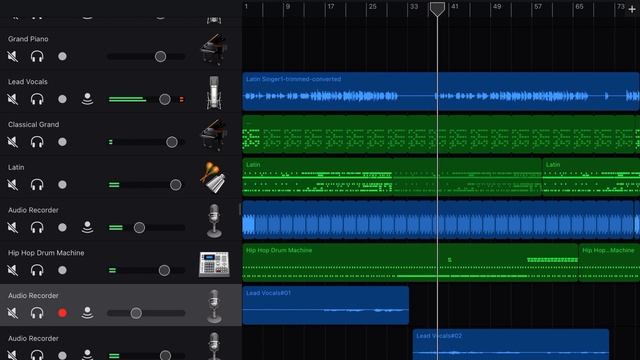Viewport: 640px width, 360px height.
Task: Tap the playhead handle on the ruler
Action: (x=437, y=9)
